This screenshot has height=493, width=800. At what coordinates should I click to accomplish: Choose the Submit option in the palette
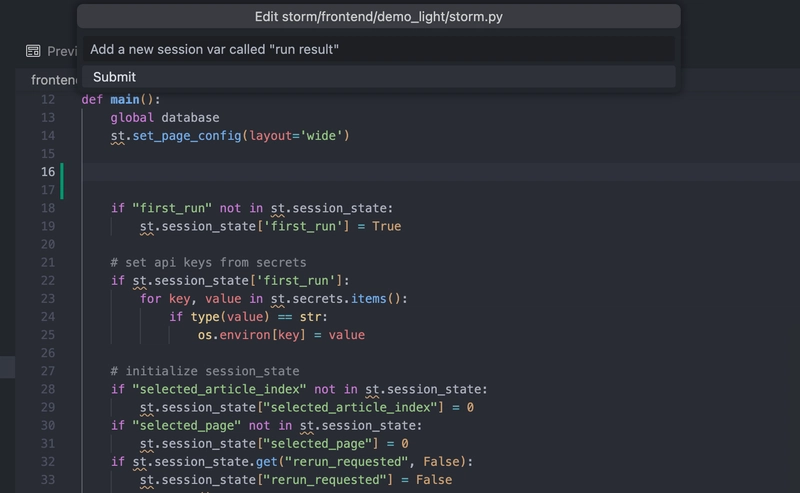pyautogui.click(x=379, y=77)
